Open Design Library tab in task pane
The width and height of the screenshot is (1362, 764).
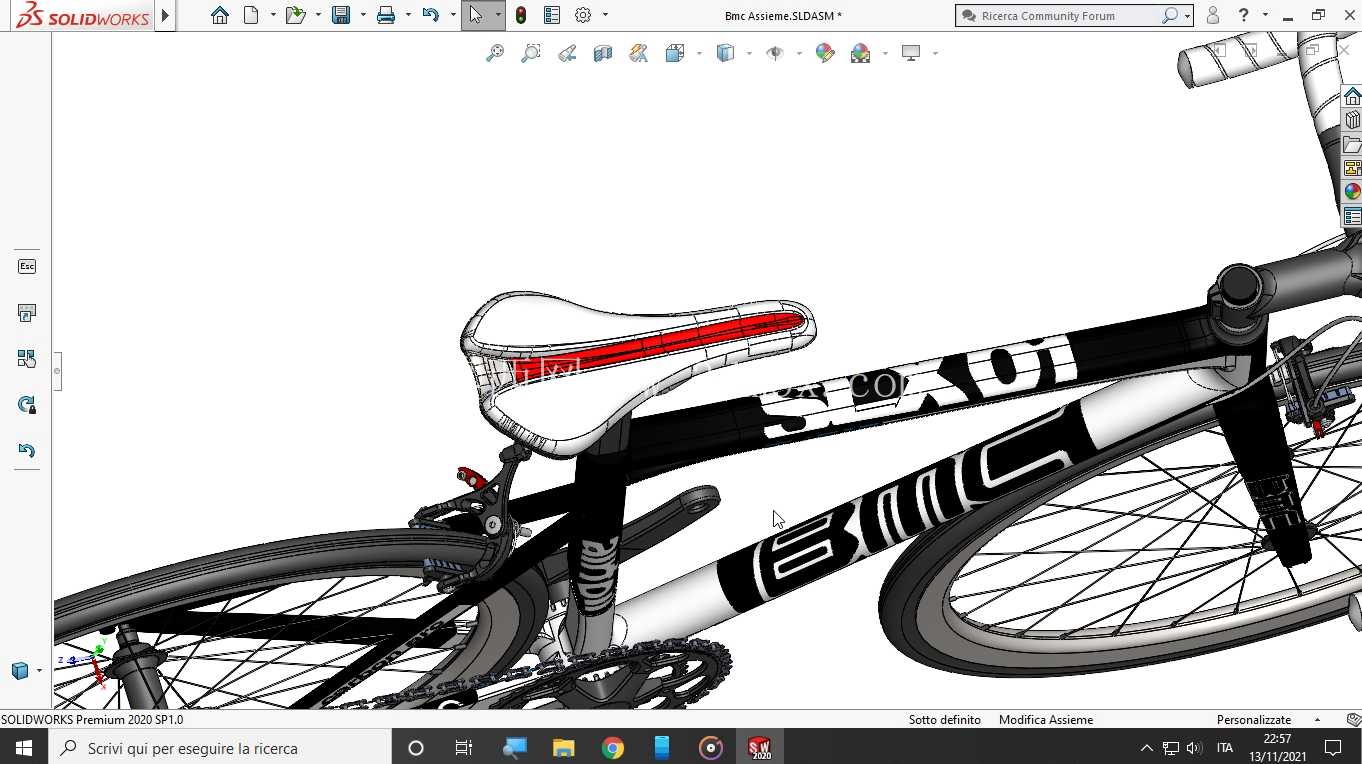(x=1352, y=120)
